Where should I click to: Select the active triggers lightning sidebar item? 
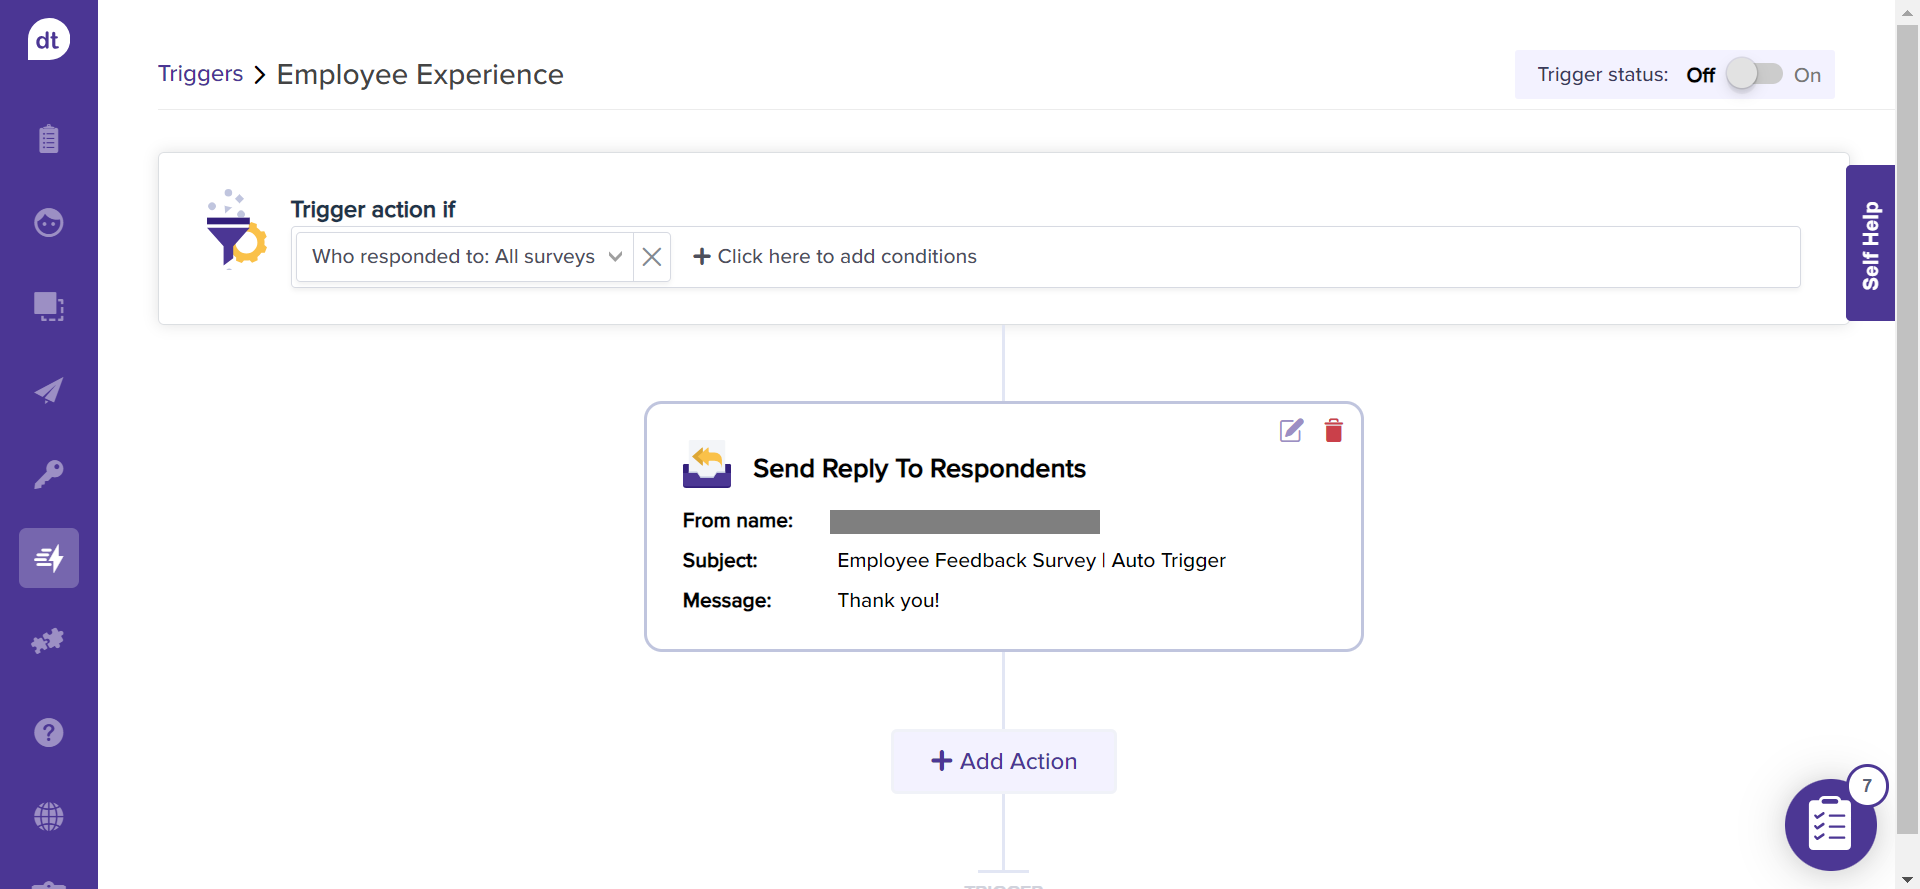[x=48, y=558]
